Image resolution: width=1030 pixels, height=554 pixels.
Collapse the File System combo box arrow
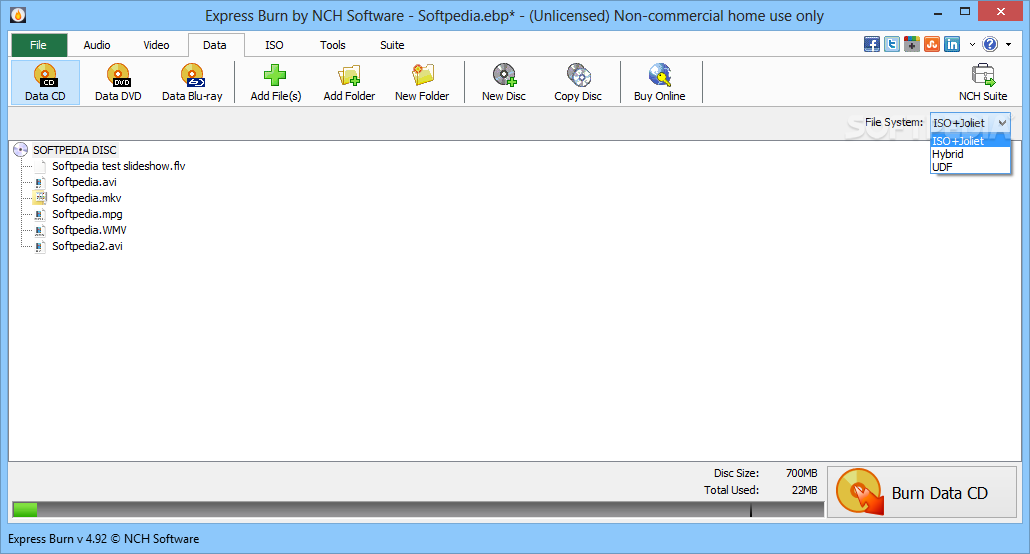click(1002, 123)
